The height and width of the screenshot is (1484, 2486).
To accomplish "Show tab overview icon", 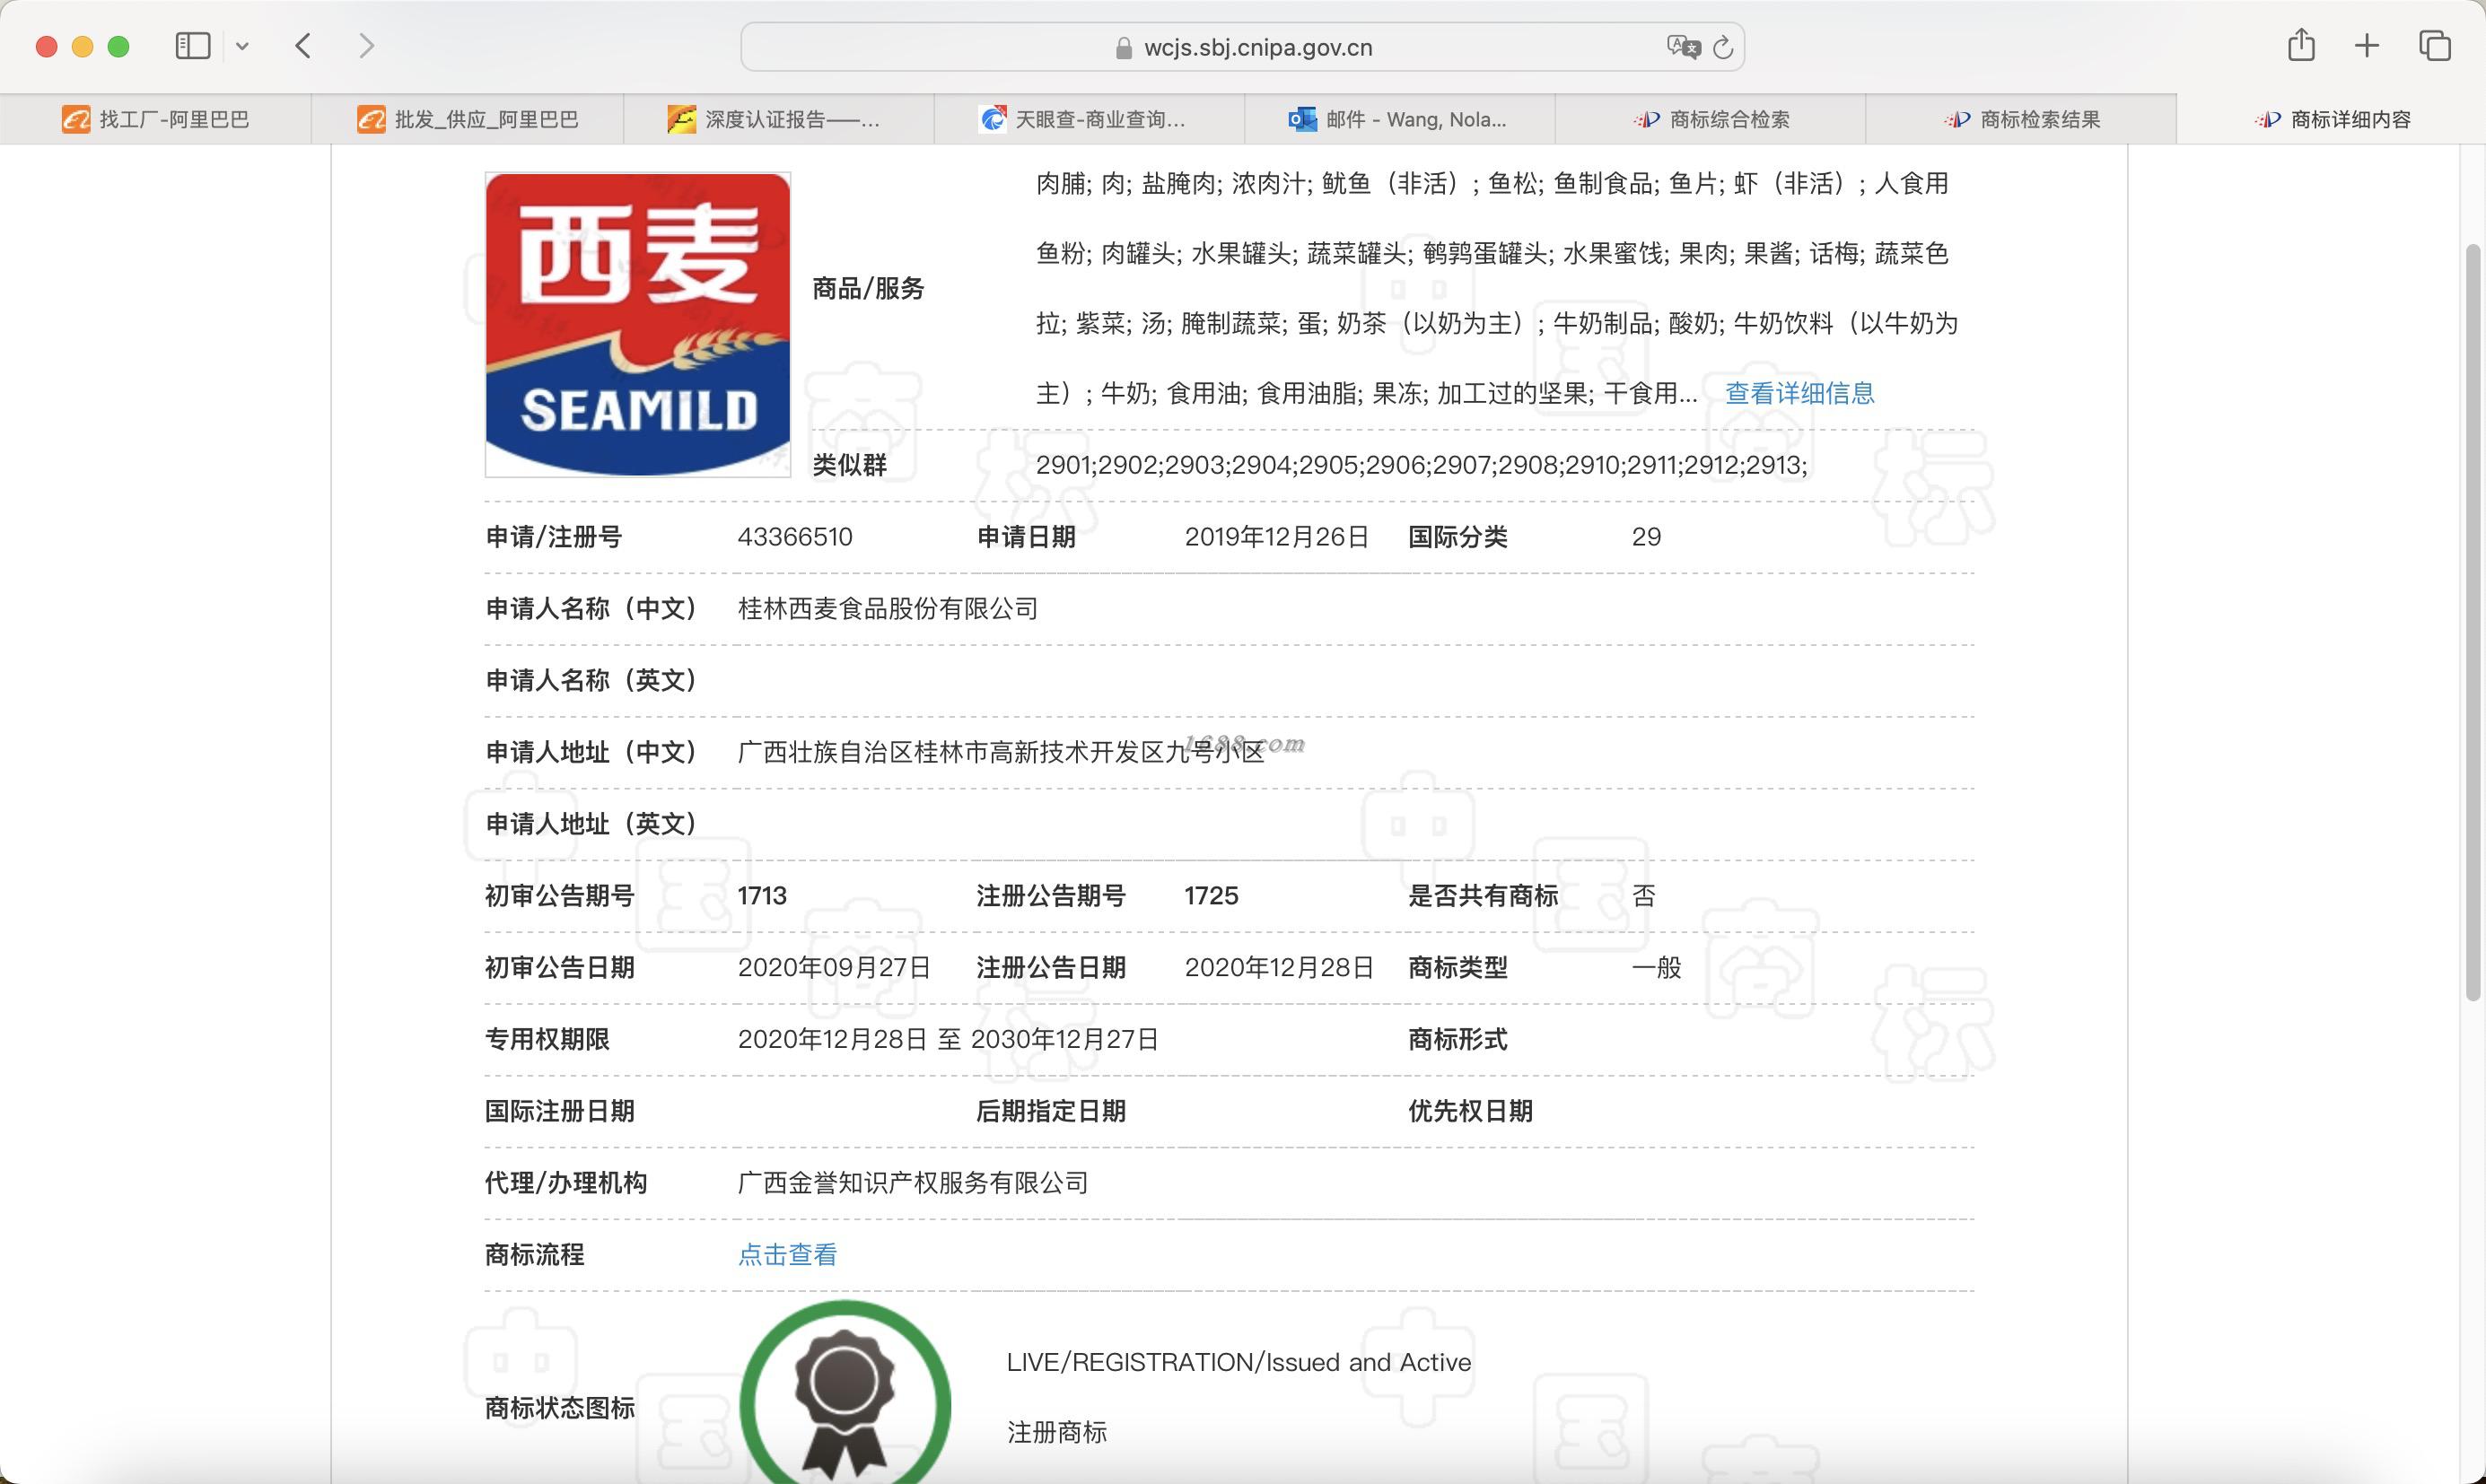I will 2434,46.
